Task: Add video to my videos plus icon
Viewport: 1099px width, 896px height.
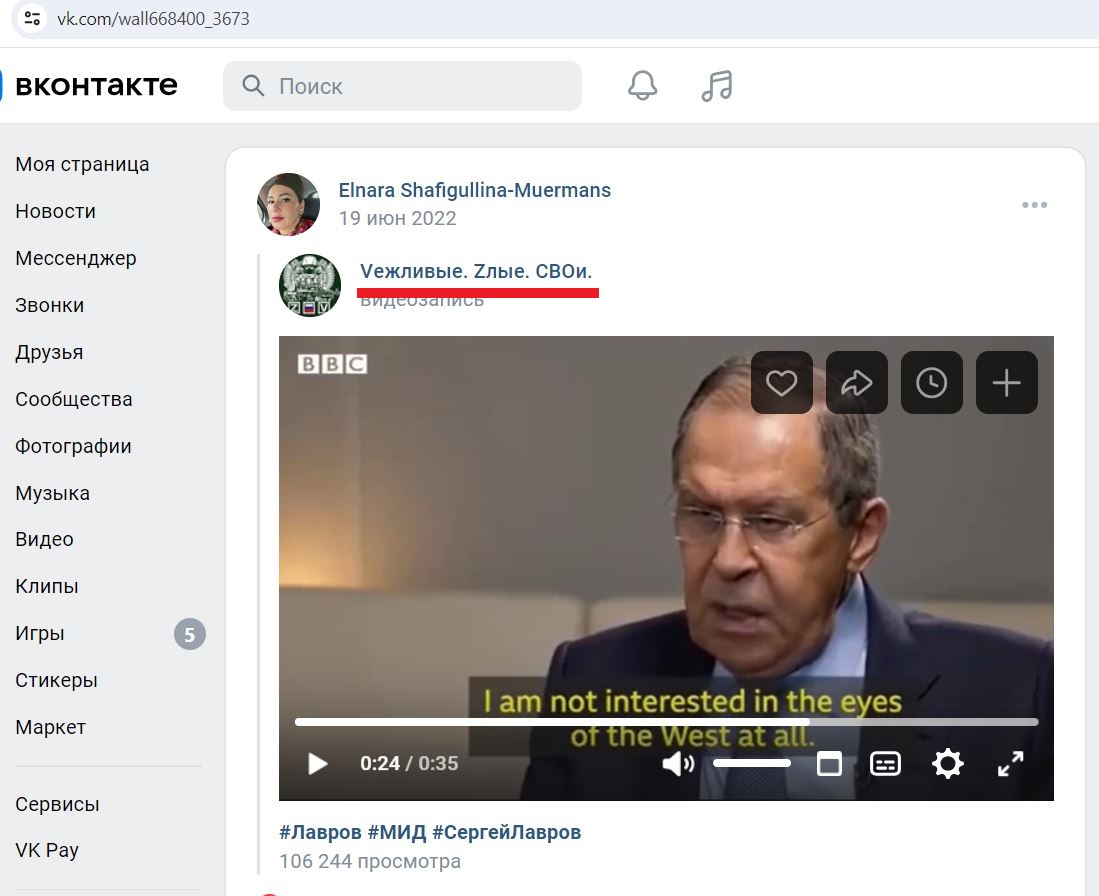Action: coord(1006,383)
